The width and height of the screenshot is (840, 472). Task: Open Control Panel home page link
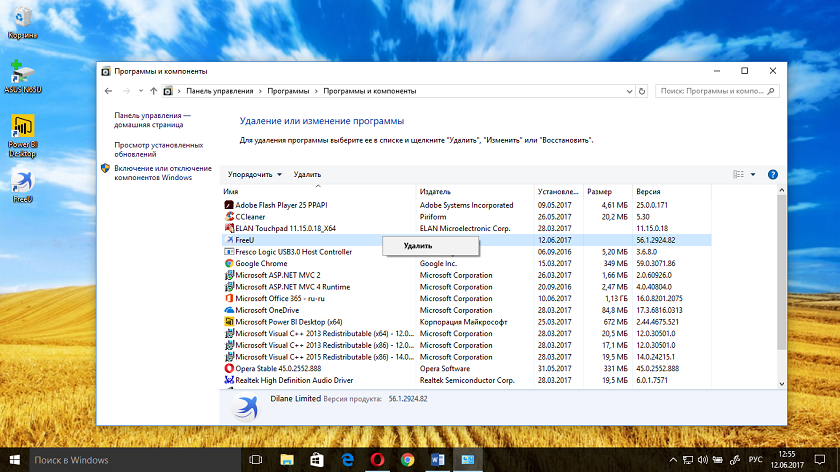pos(152,120)
